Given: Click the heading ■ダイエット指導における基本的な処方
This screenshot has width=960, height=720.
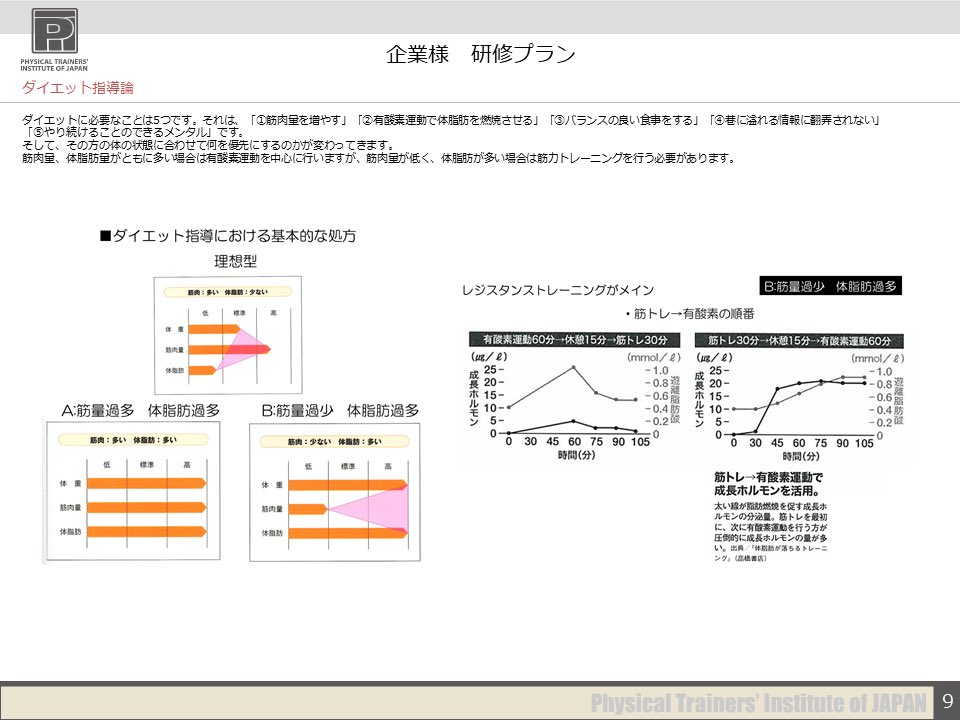Looking at the screenshot, I should [x=228, y=236].
